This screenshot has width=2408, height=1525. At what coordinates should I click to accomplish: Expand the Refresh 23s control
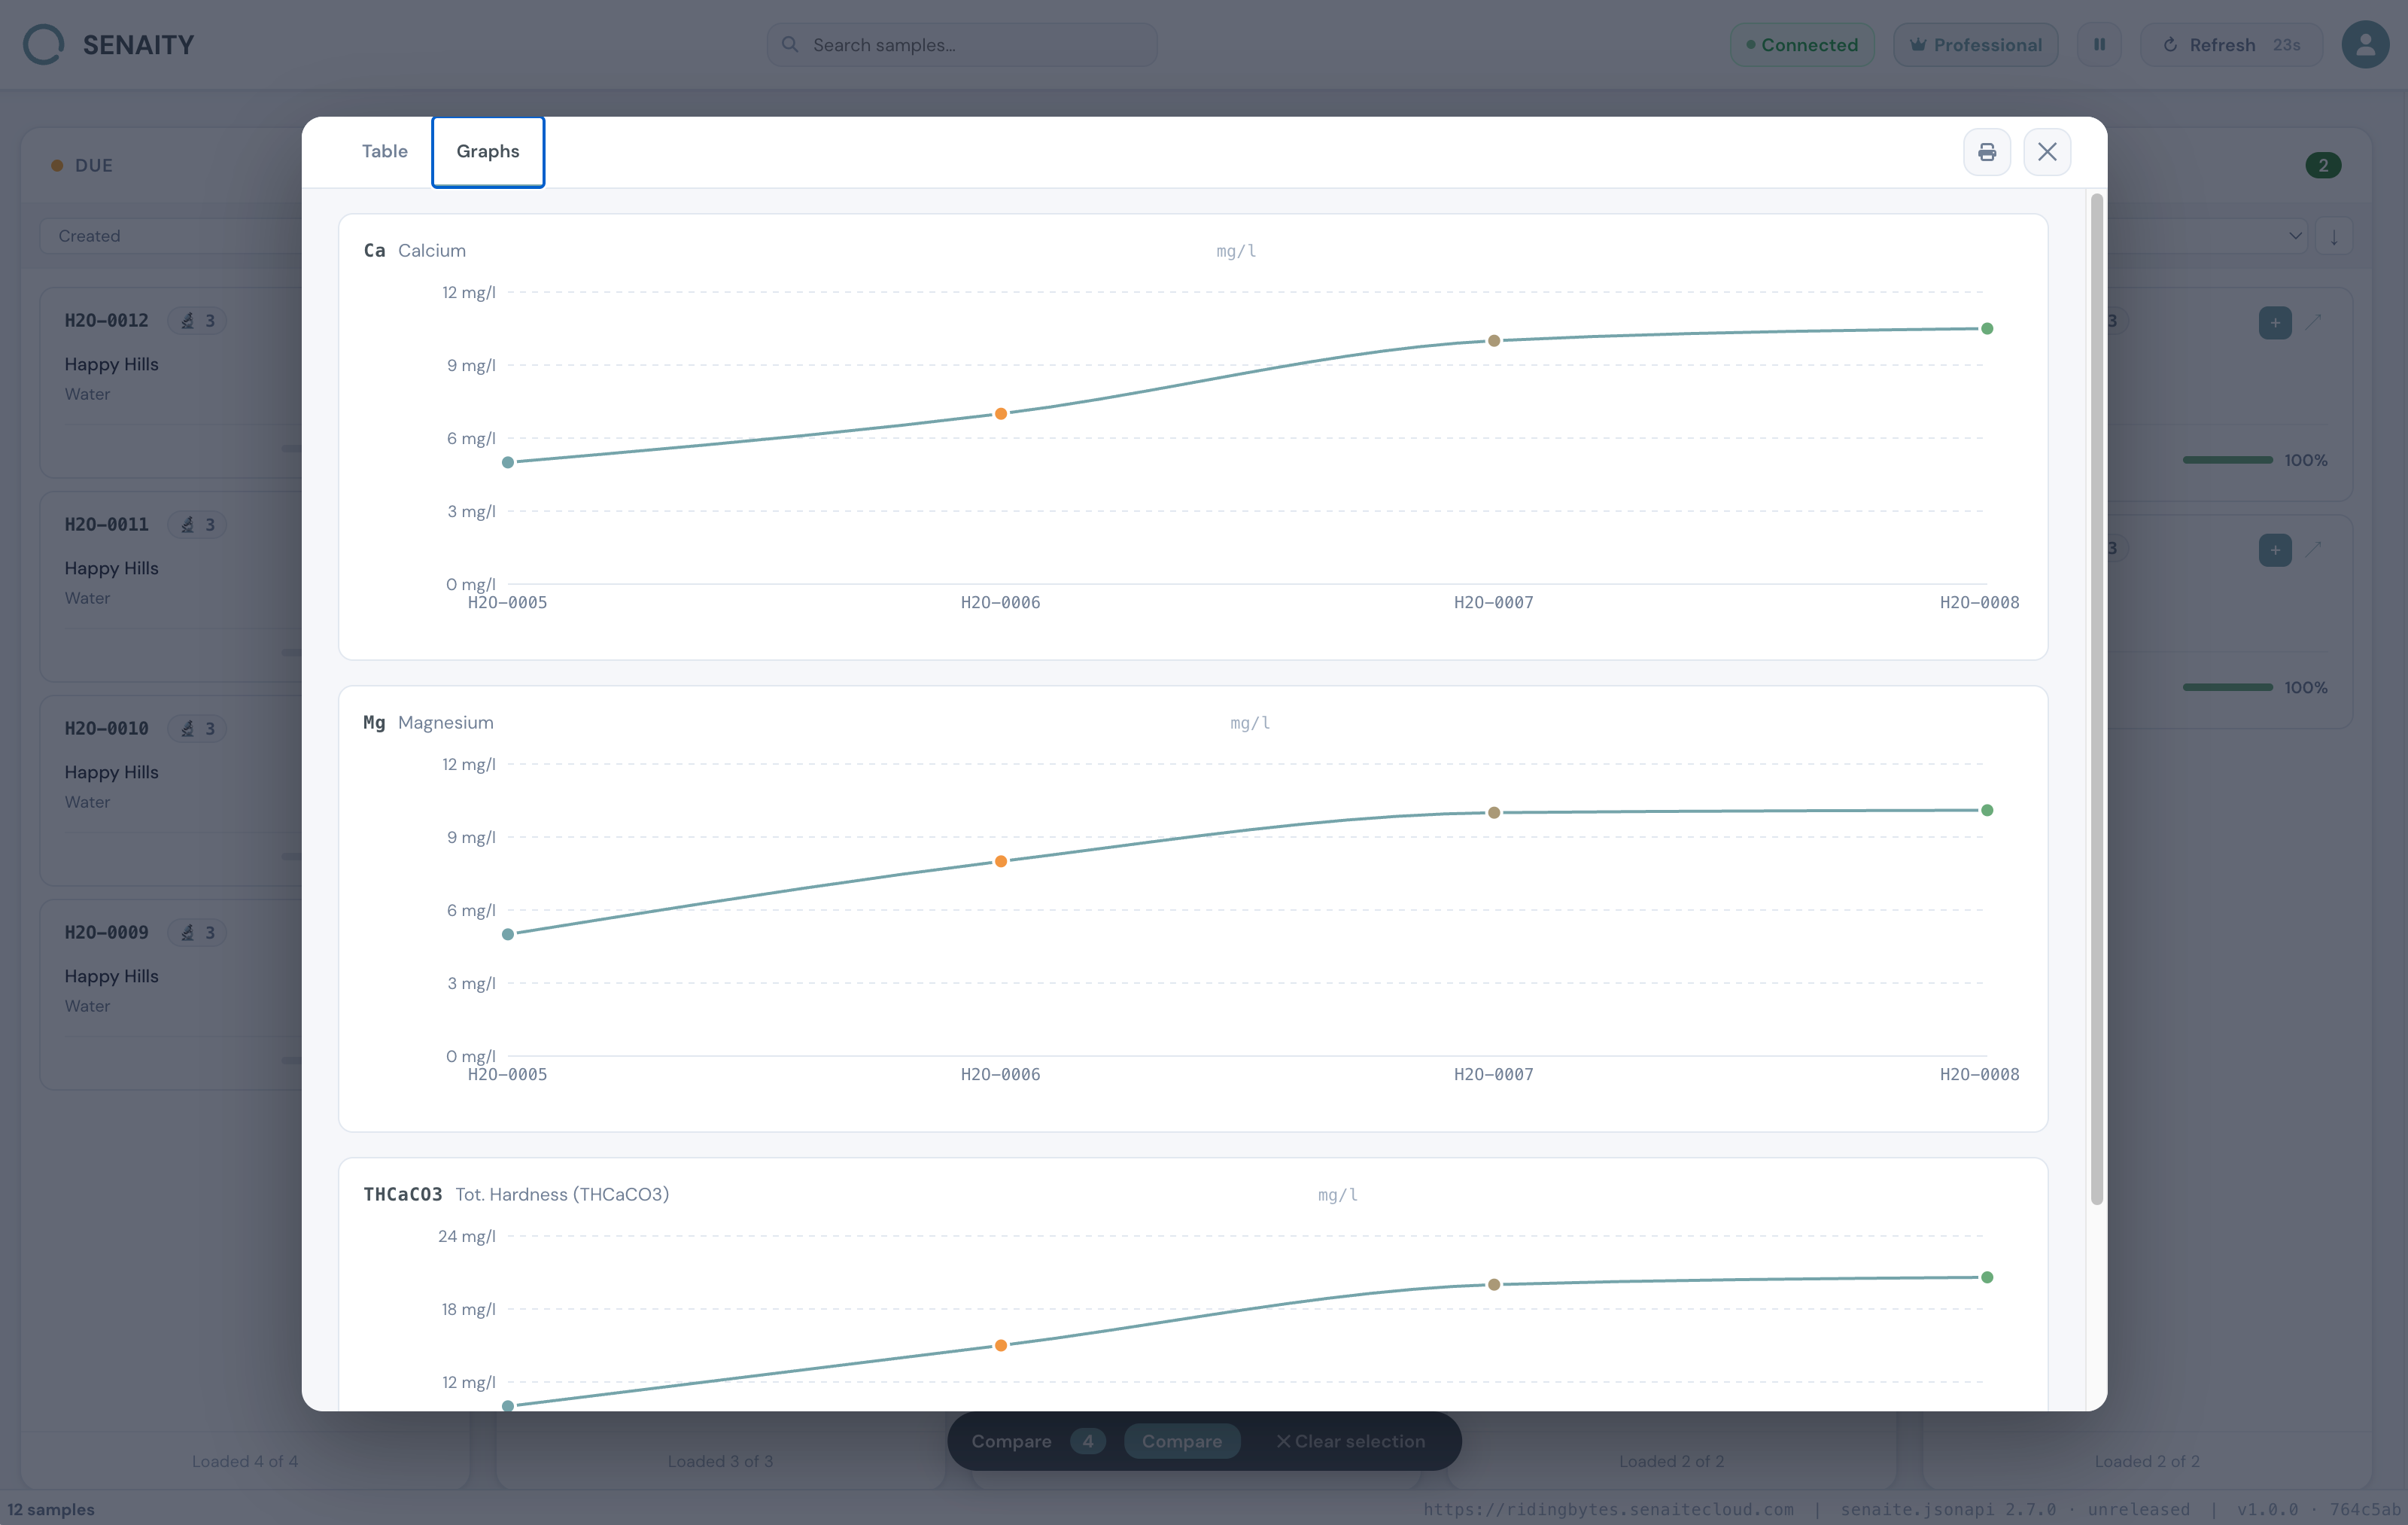(x=2232, y=44)
